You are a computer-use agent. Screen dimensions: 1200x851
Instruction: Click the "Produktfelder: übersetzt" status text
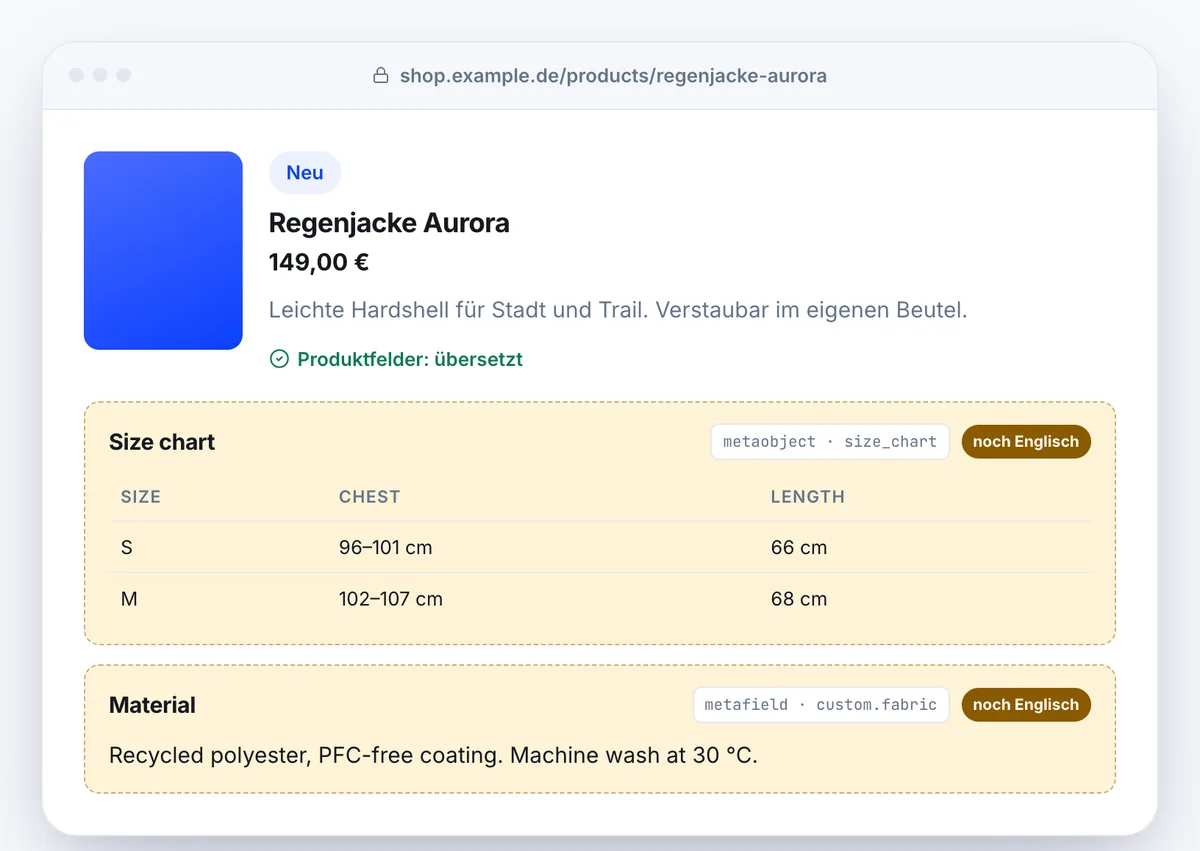click(x=410, y=359)
